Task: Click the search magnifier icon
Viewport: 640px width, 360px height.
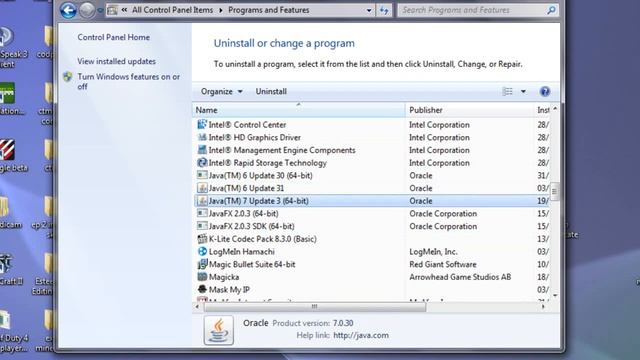Action: 551,10
